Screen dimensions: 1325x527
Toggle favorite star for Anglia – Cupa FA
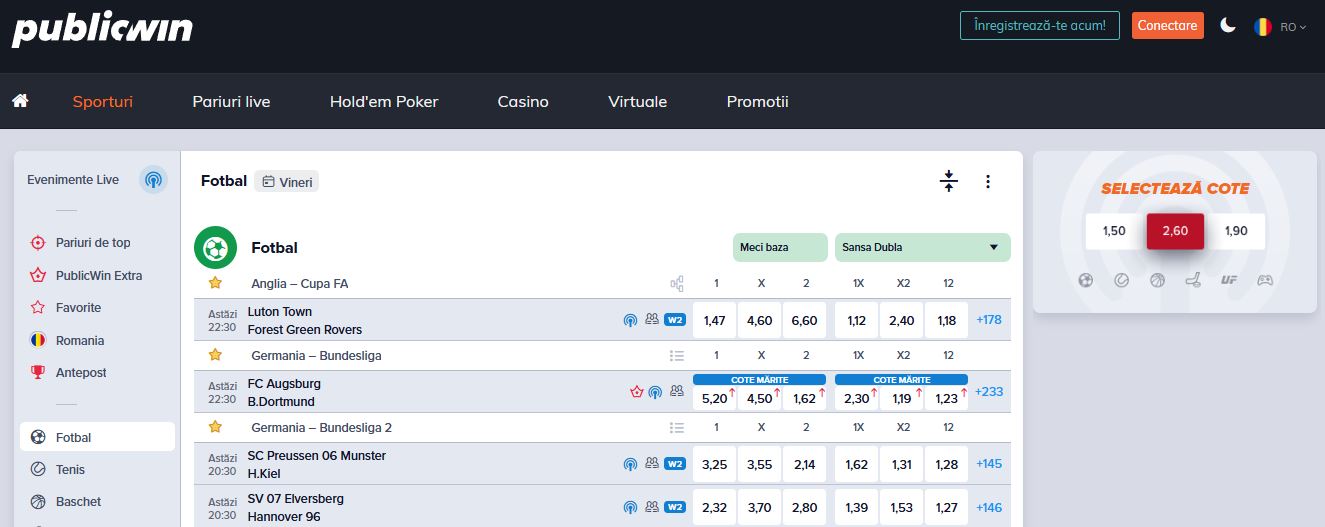click(x=215, y=283)
